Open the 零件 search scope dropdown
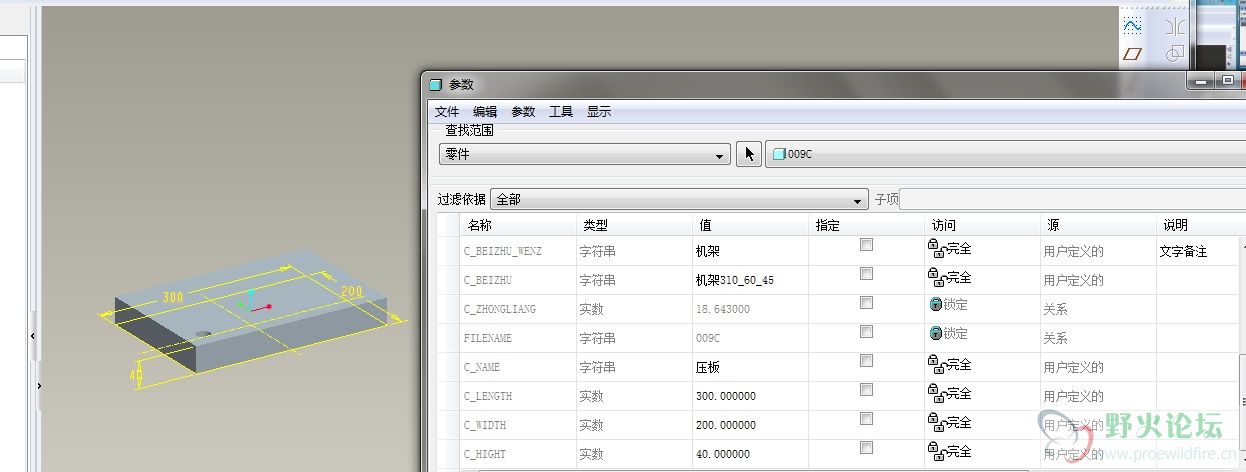 coord(585,155)
